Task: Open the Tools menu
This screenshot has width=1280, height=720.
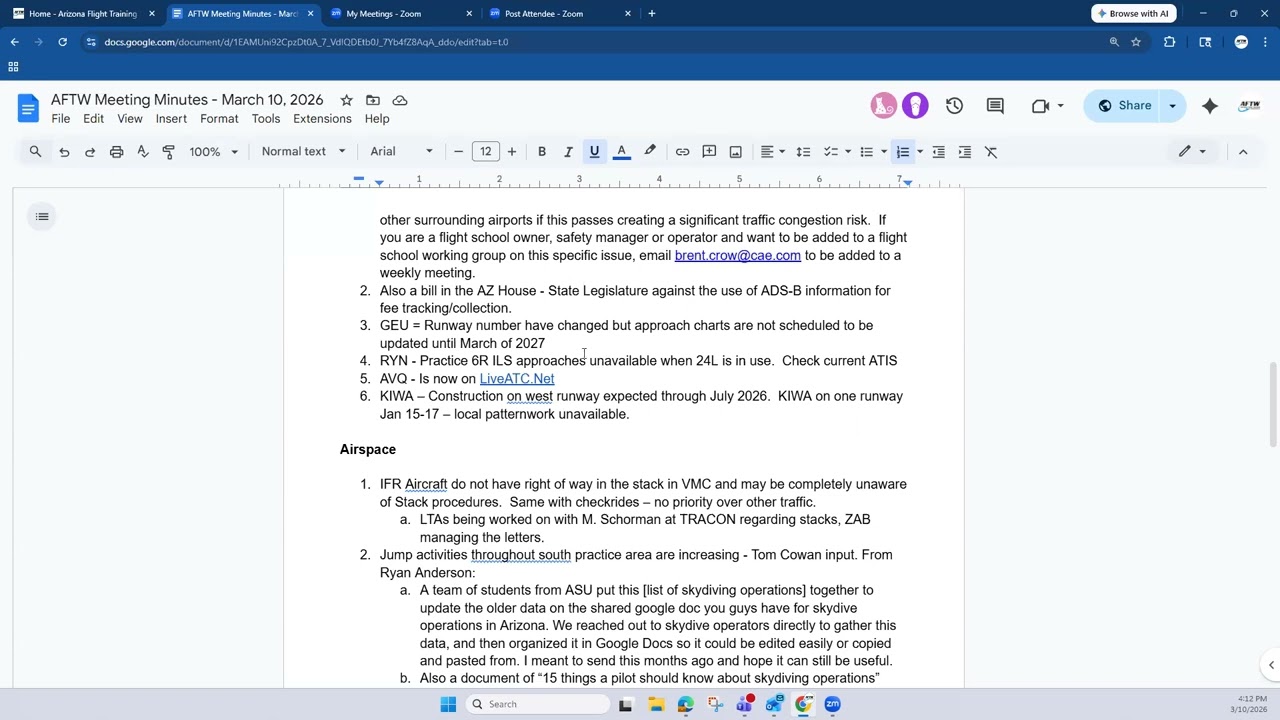Action: (x=266, y=119)
